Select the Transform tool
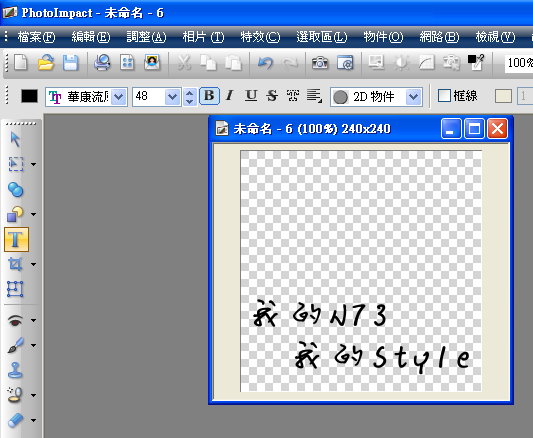Viewport: 533px width, 438px height. 15,289
